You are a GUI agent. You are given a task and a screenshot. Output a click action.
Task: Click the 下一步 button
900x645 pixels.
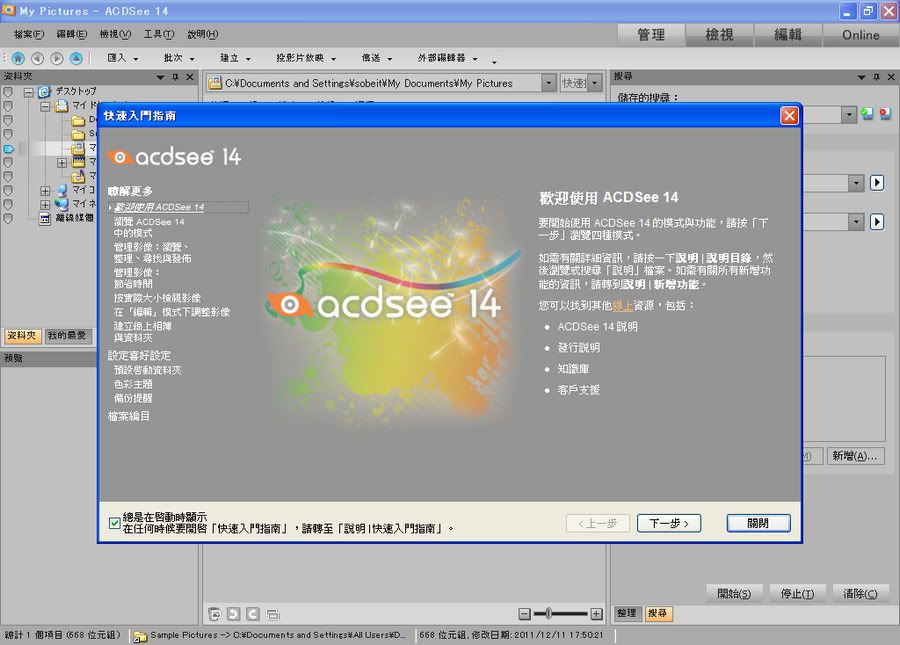[x=669, y=523]
